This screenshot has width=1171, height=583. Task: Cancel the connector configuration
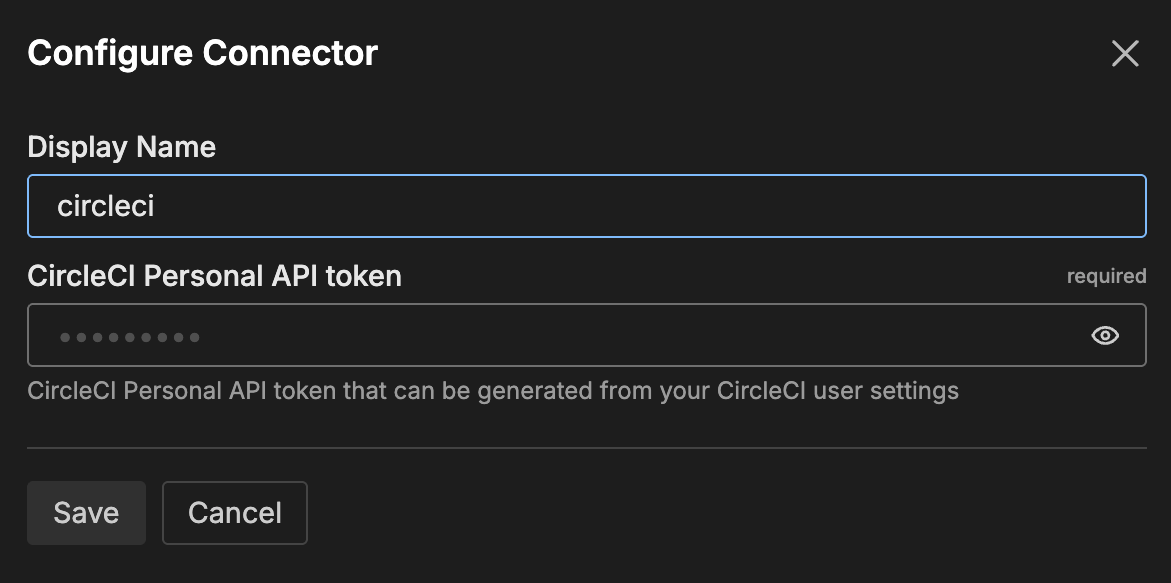pyautogui.click(x=235, y=513)
